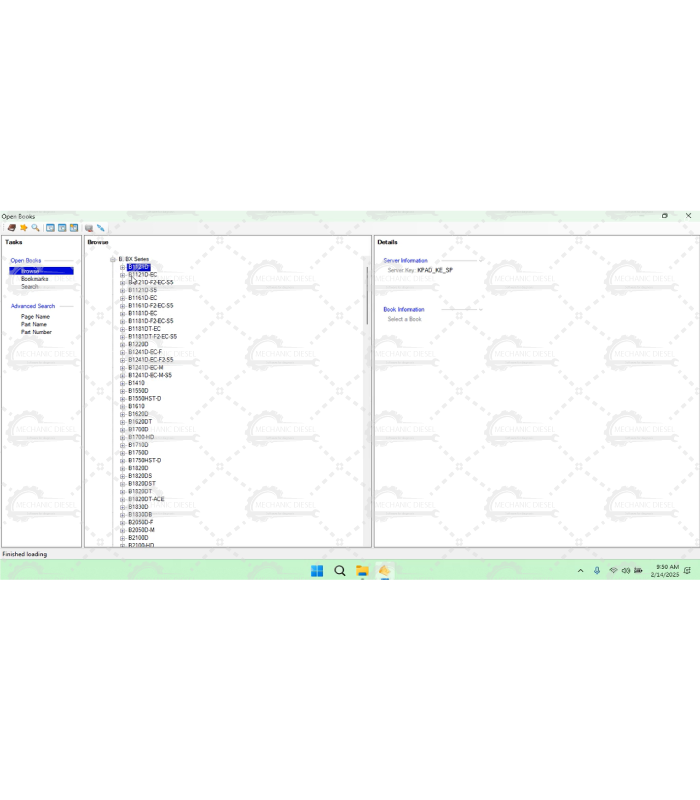Click the yellow star bookmarks toolbar icon

click(x=23, y=228)
